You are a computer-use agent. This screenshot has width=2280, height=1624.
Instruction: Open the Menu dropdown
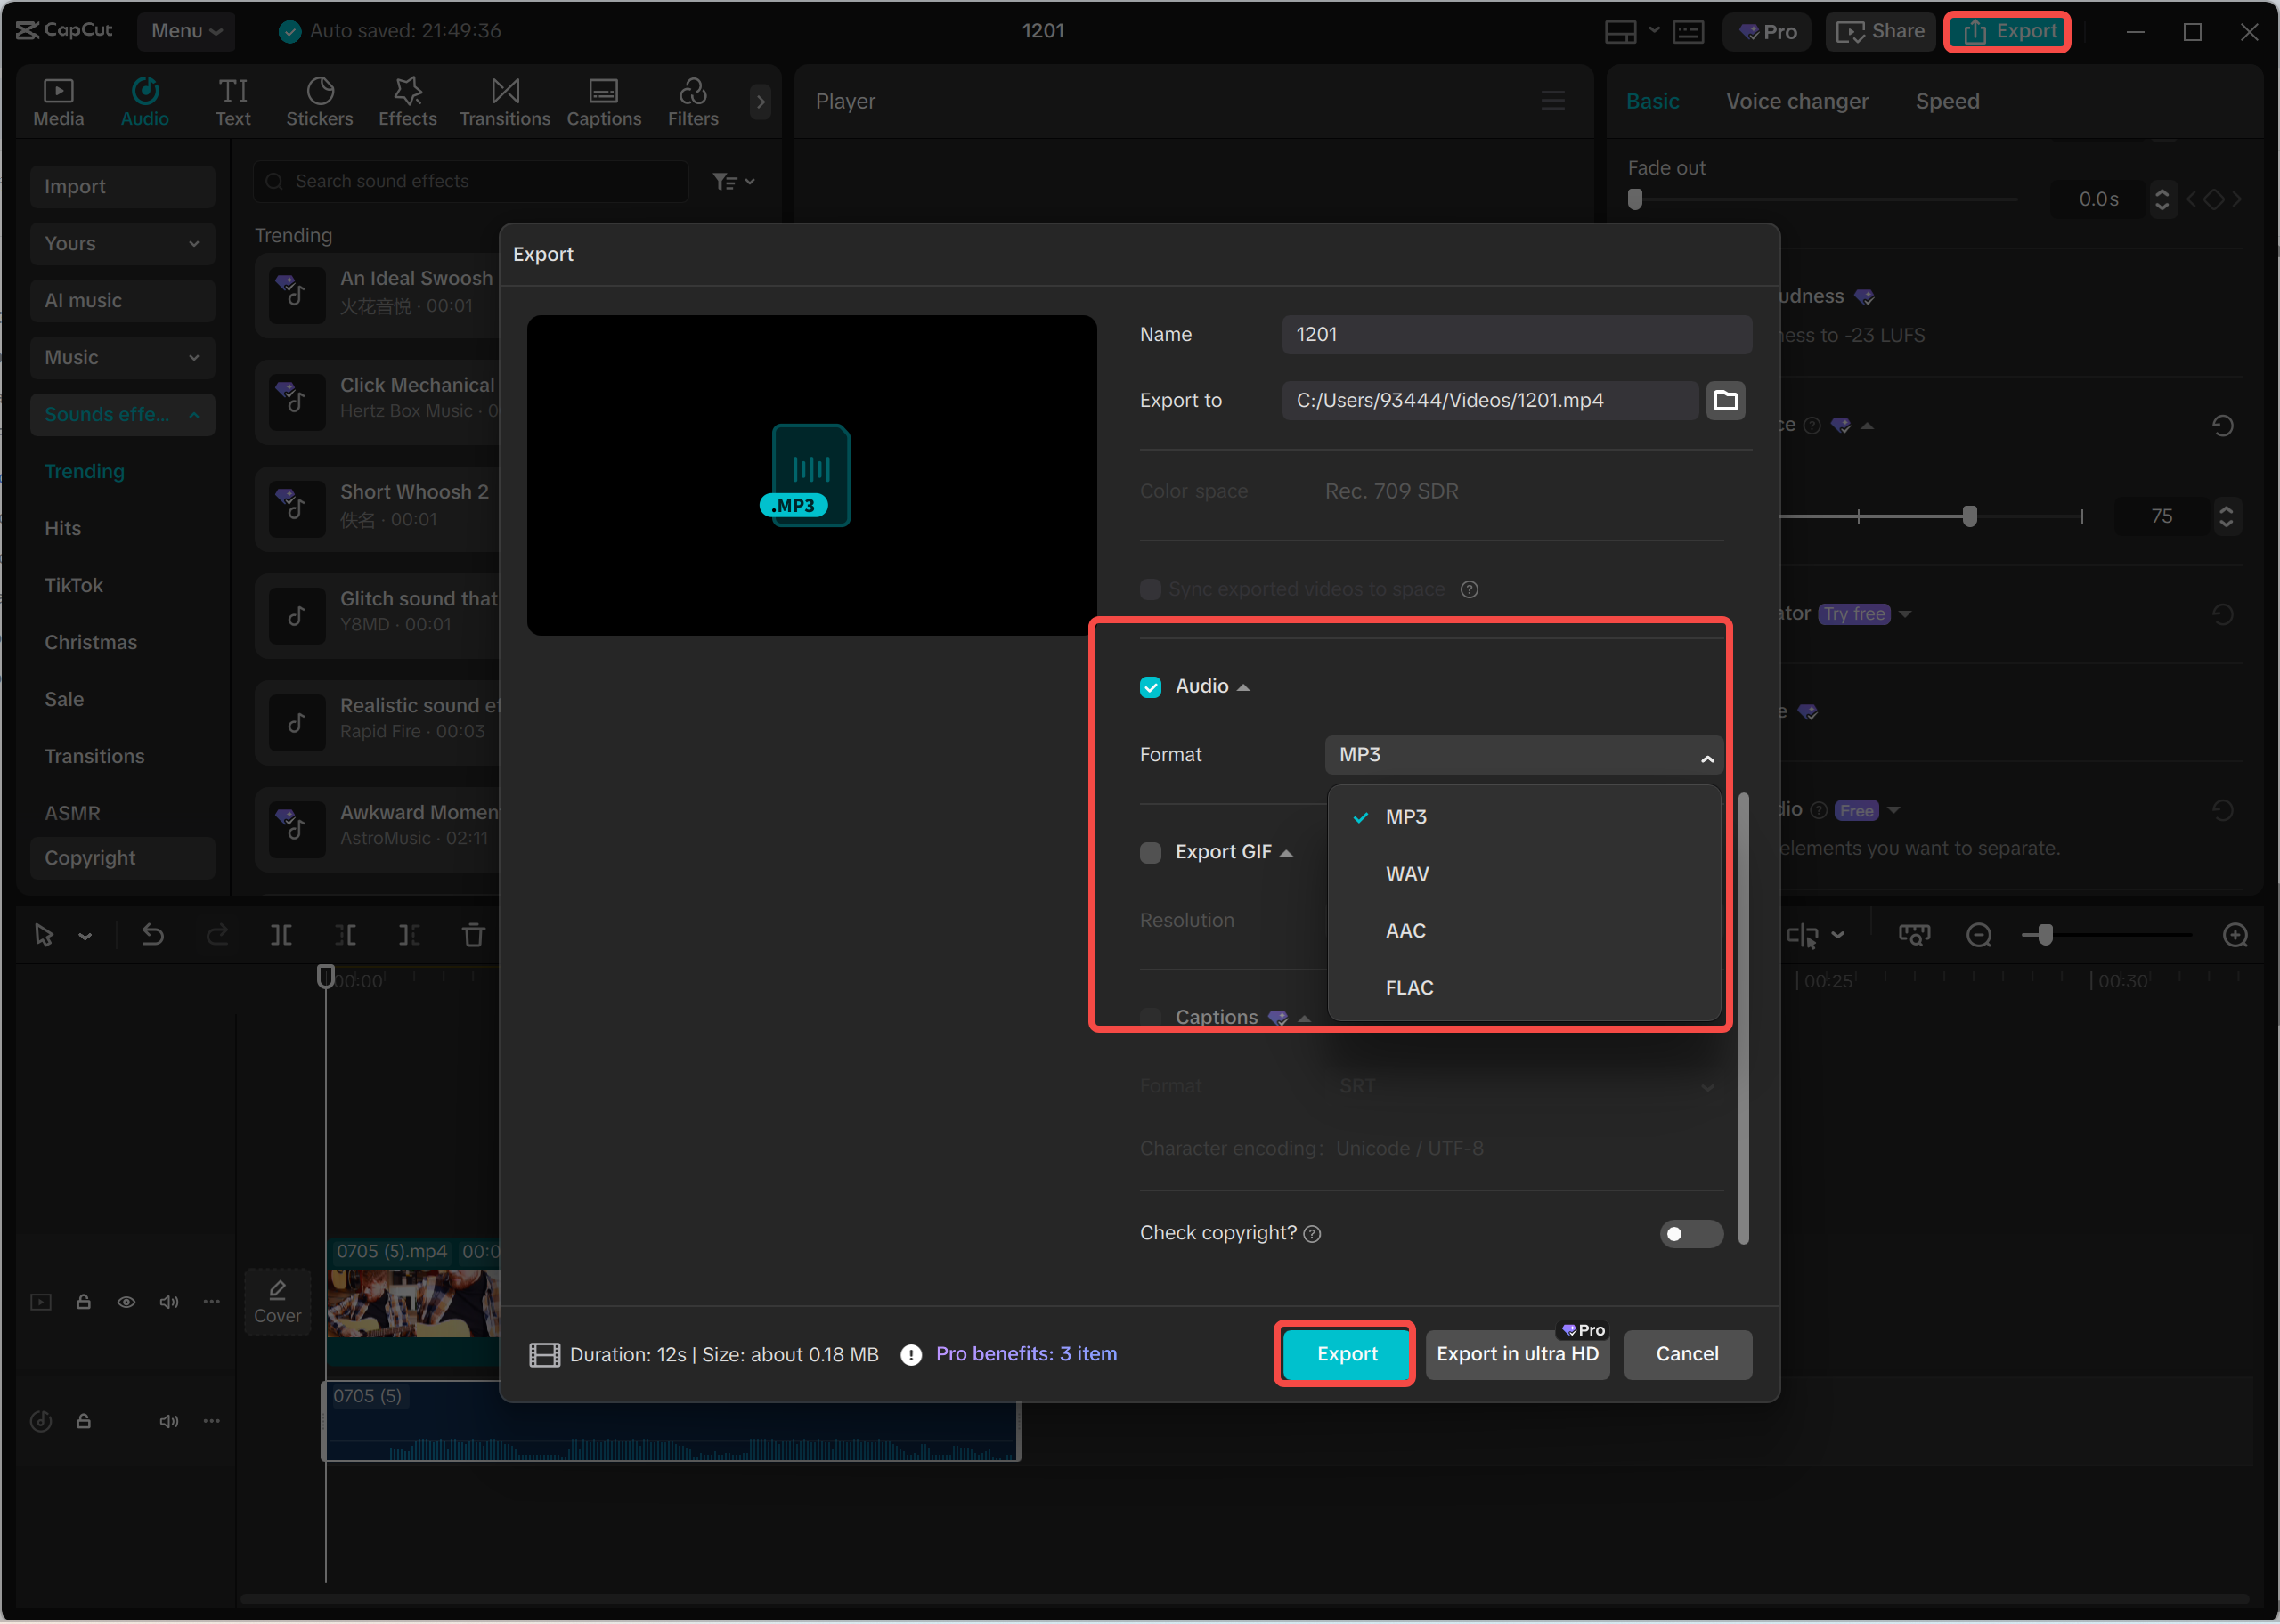point(185,30)
